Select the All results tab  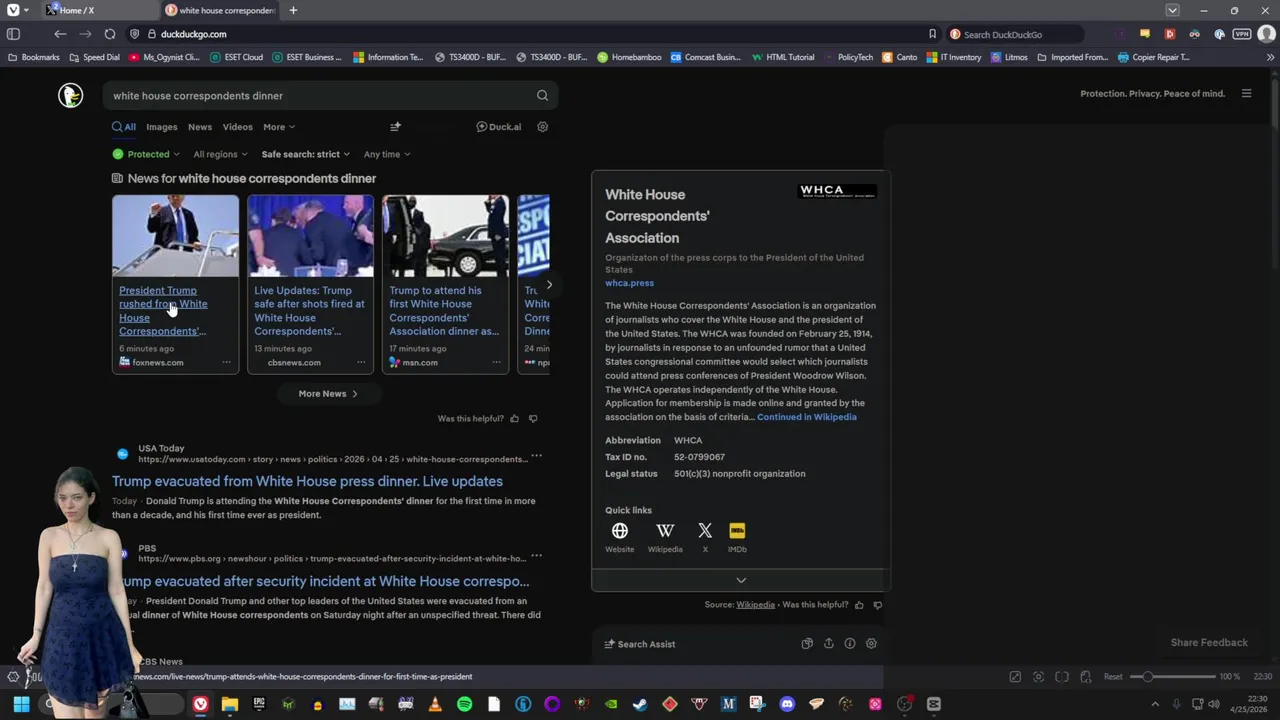click(124, 127)
